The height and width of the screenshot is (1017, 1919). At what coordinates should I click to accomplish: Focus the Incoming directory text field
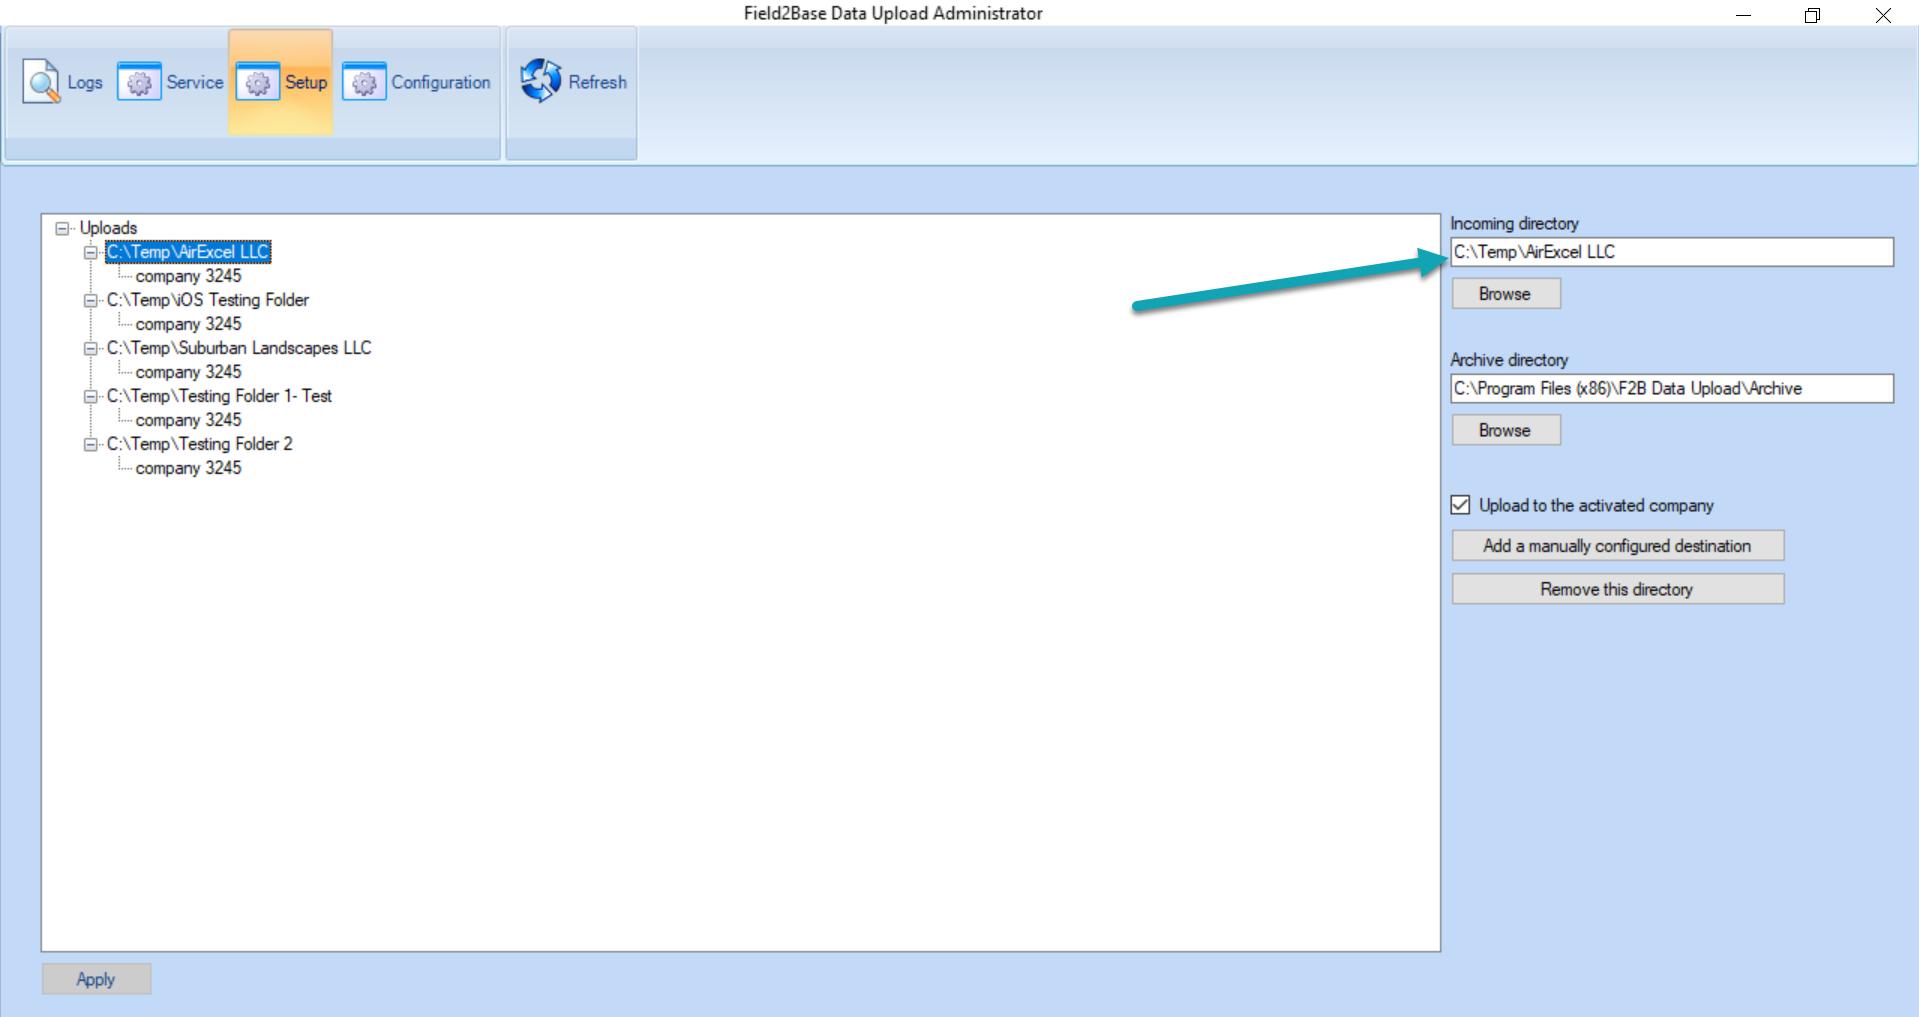click(x=1672, y=252)
